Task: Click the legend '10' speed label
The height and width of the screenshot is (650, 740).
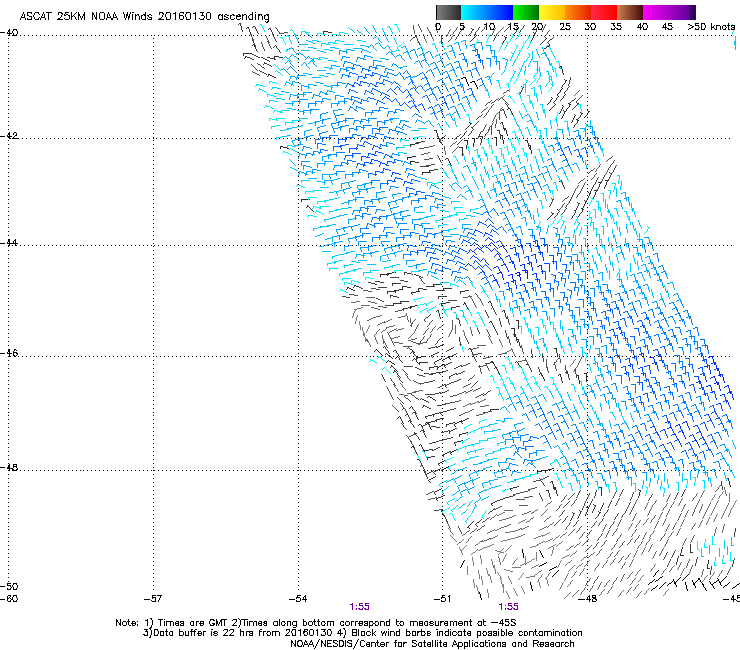Action: pyautogui.click(x=489, y=27)
